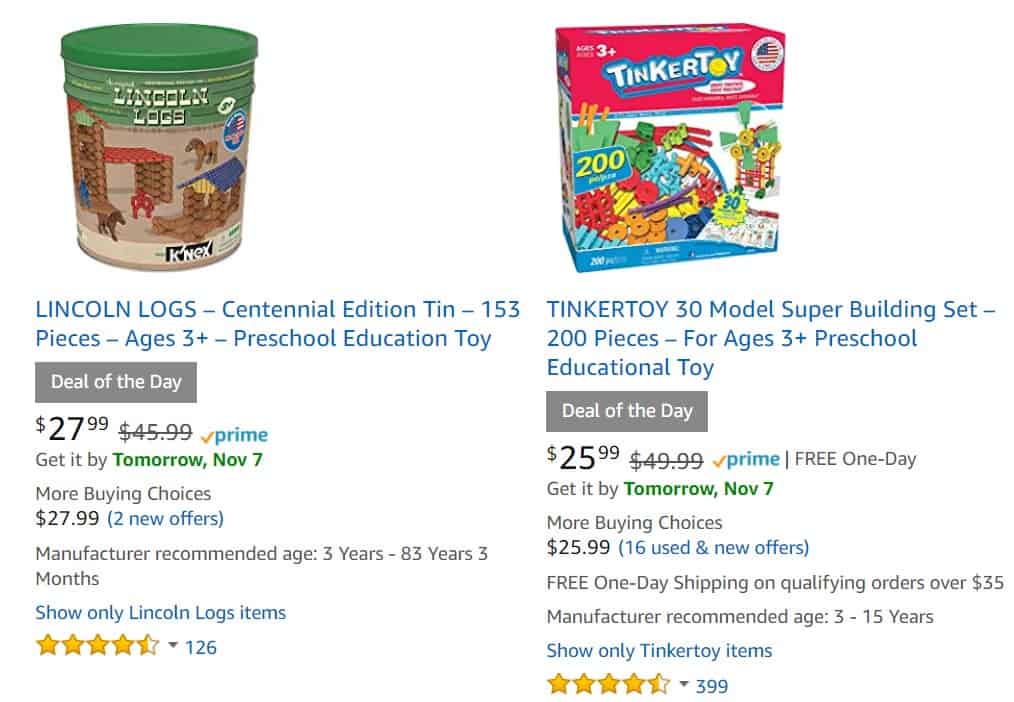Click the Deal of the Day badge under Lincoln Logs

pos(116,382)
